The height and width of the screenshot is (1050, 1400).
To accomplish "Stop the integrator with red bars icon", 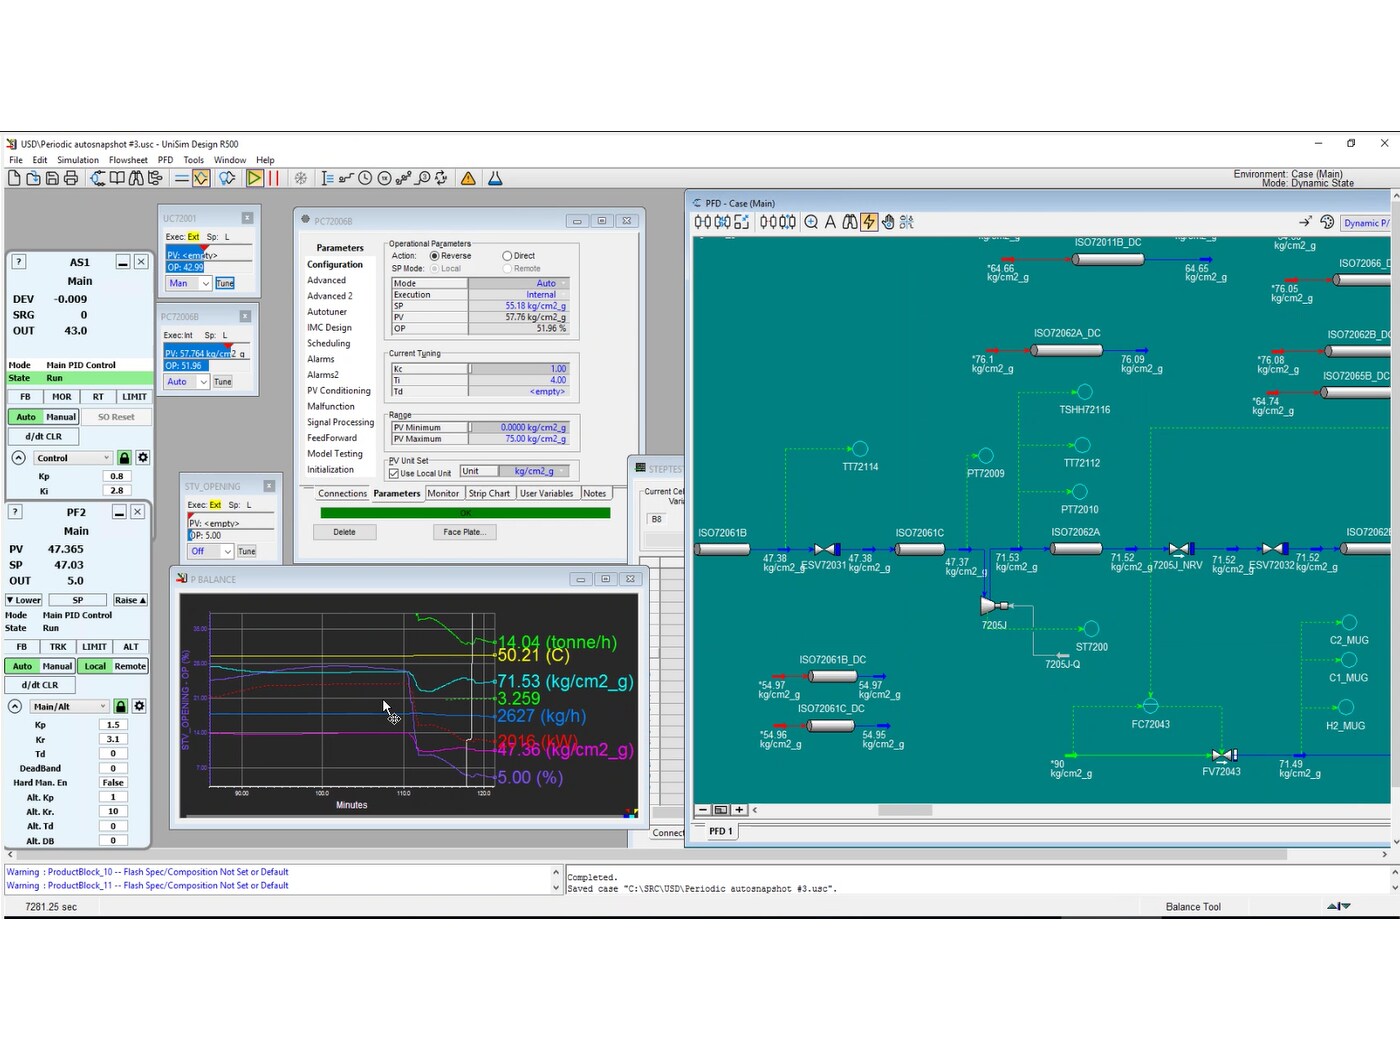I will 273,178.
